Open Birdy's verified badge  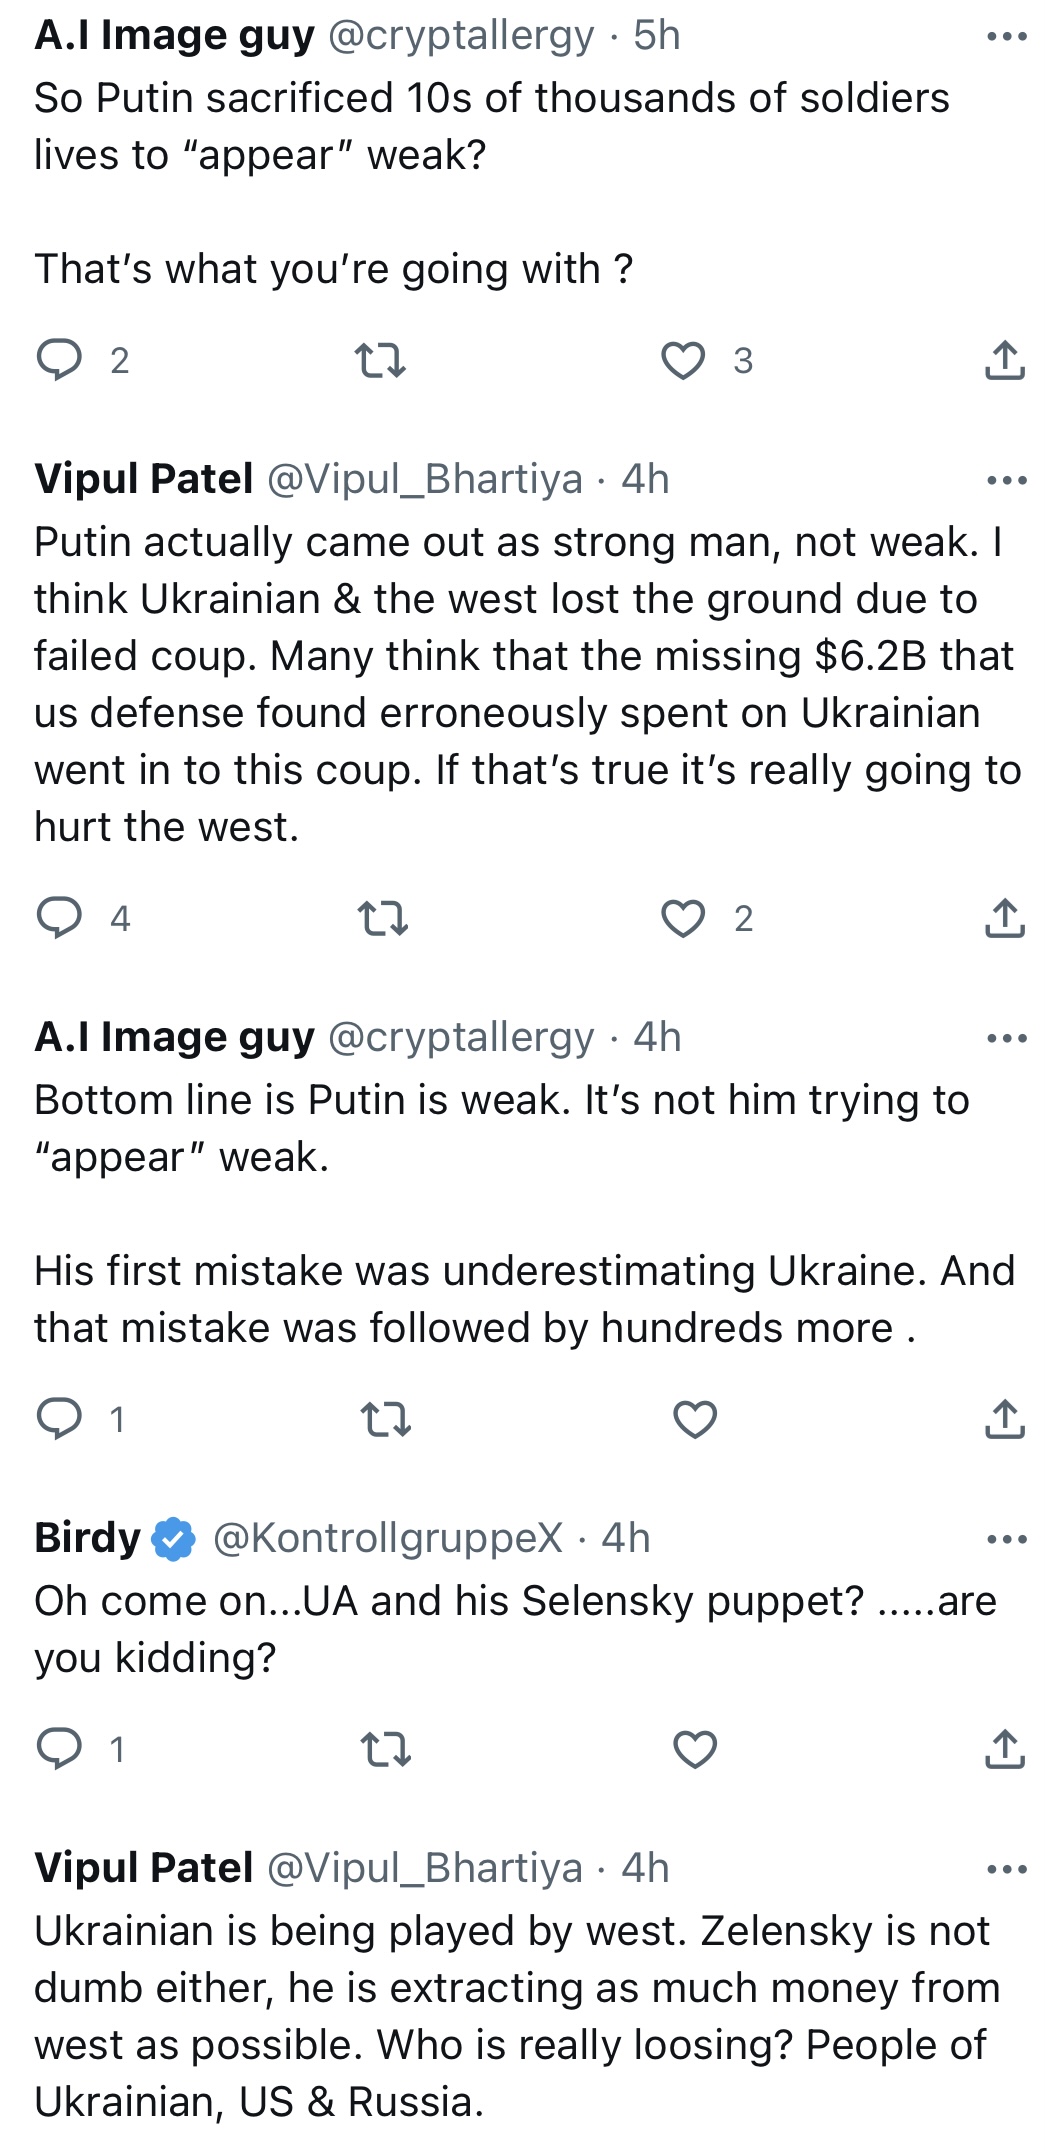point(174,1538)
